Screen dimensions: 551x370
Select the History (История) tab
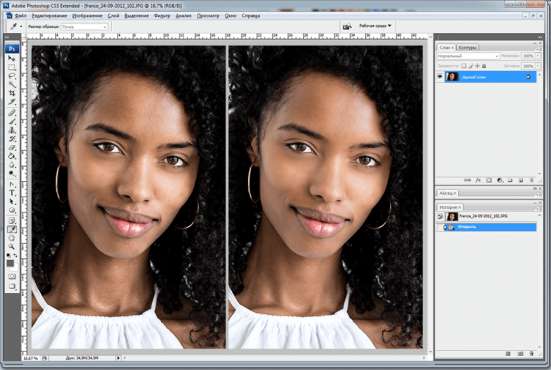click(450, 207)
